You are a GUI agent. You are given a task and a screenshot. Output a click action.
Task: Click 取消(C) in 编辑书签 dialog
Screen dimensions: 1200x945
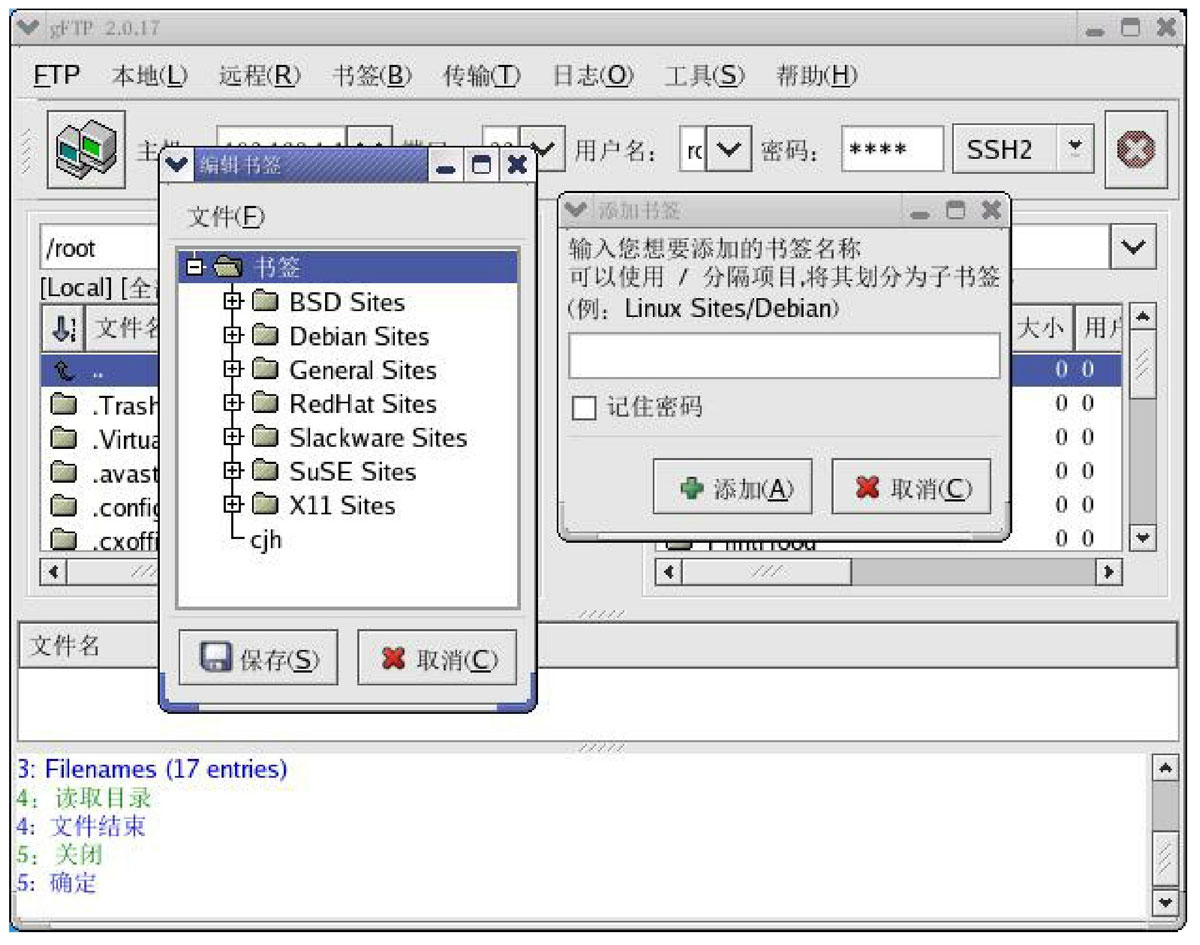(x=438, y=659)
